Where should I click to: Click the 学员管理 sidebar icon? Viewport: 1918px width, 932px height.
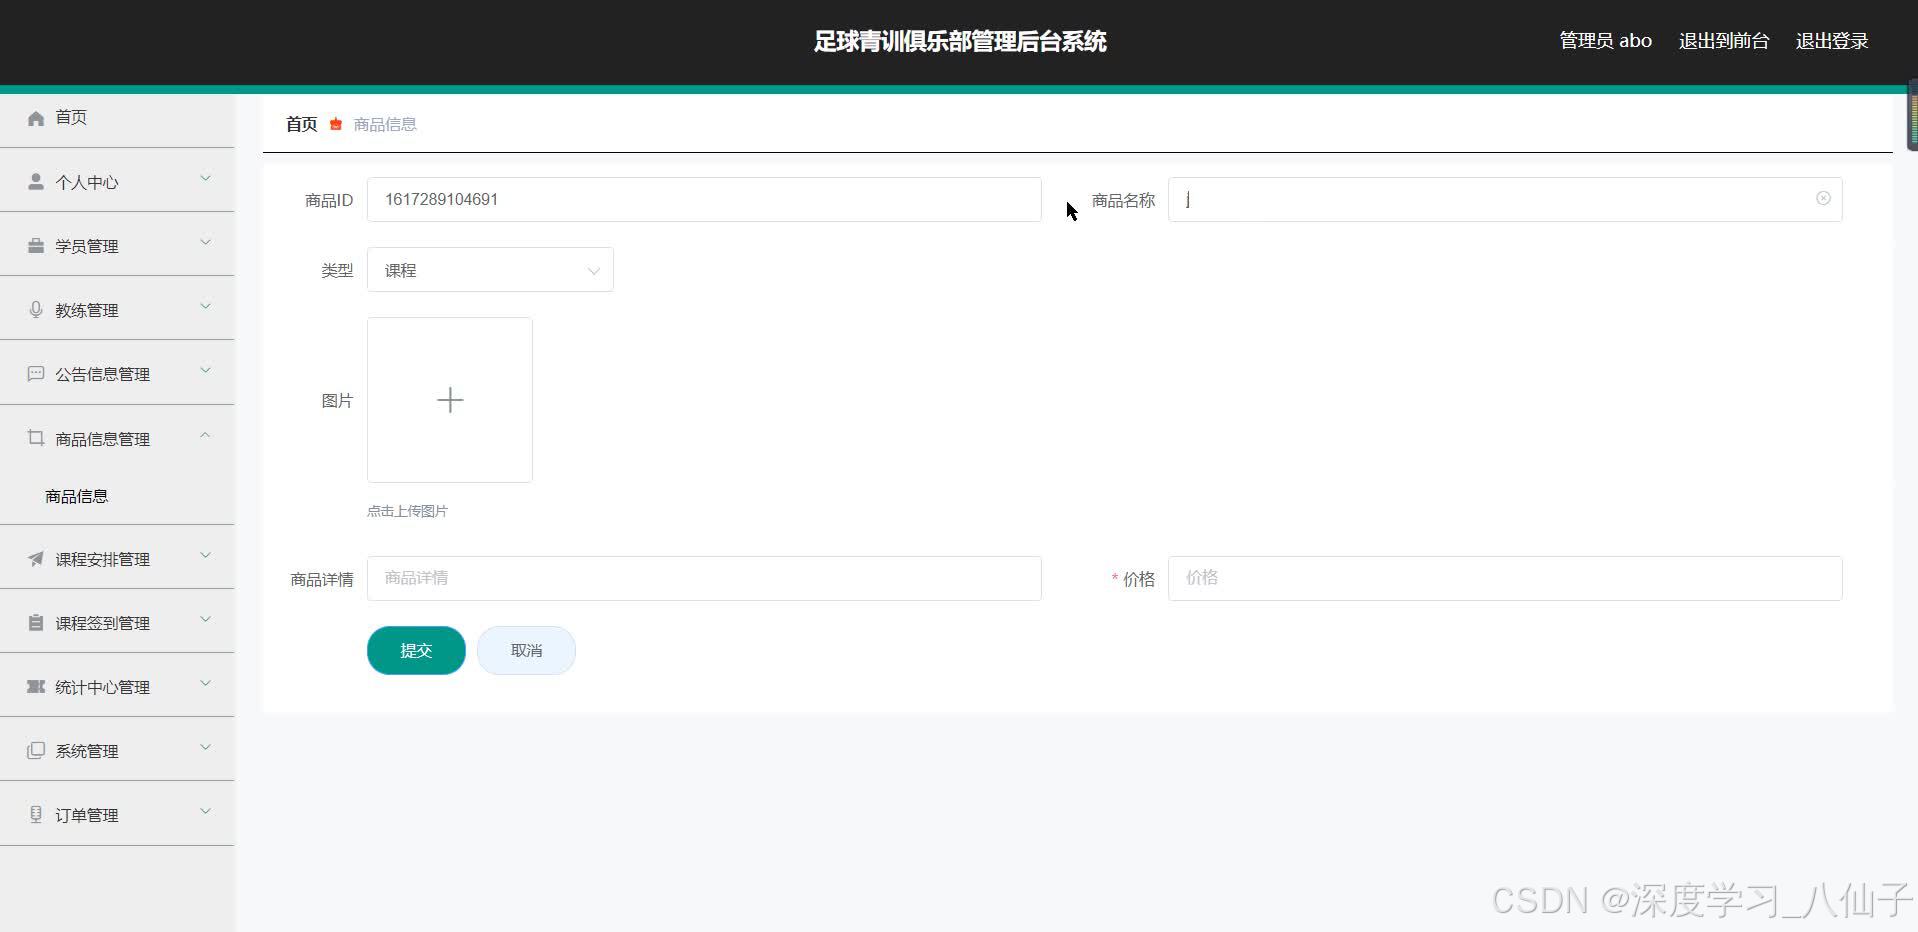[36, 245]
